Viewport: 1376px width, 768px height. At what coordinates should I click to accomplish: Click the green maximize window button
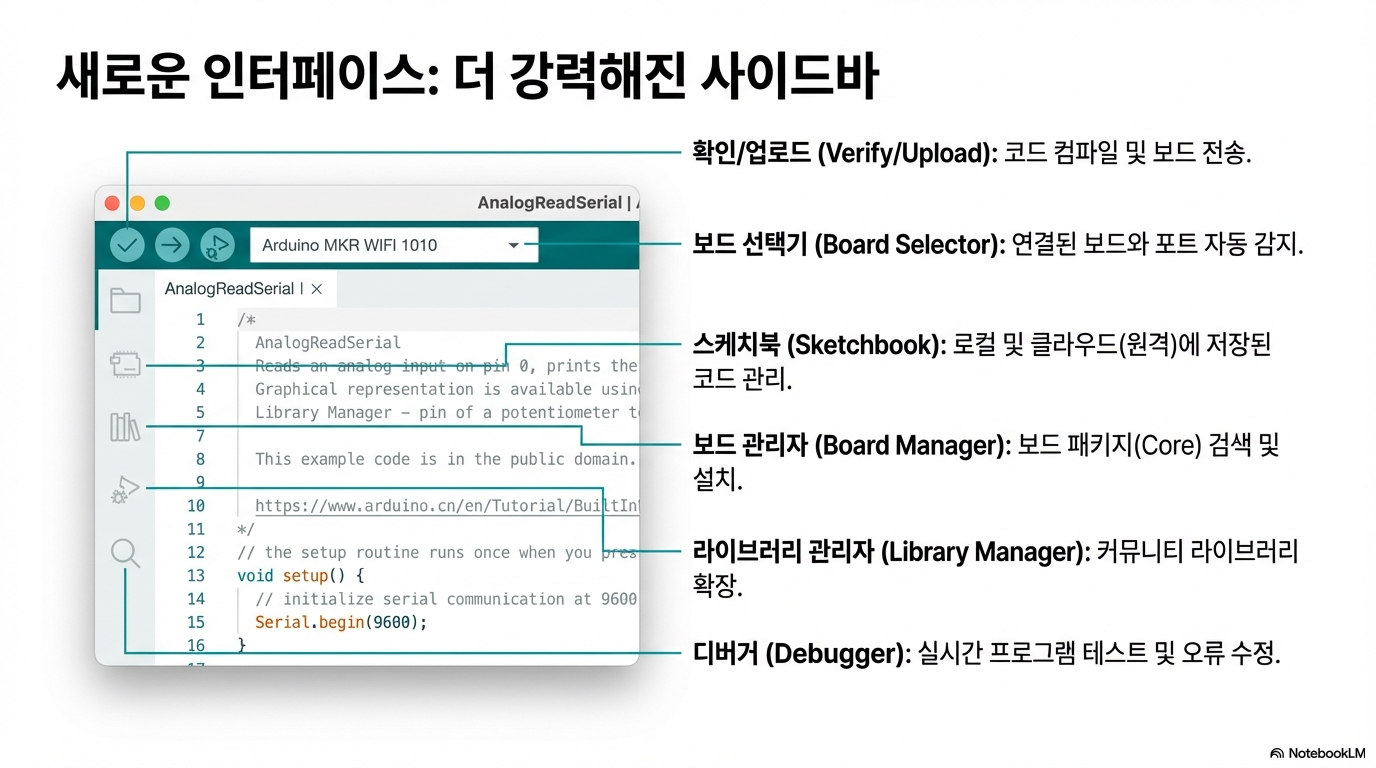(162, 203)
